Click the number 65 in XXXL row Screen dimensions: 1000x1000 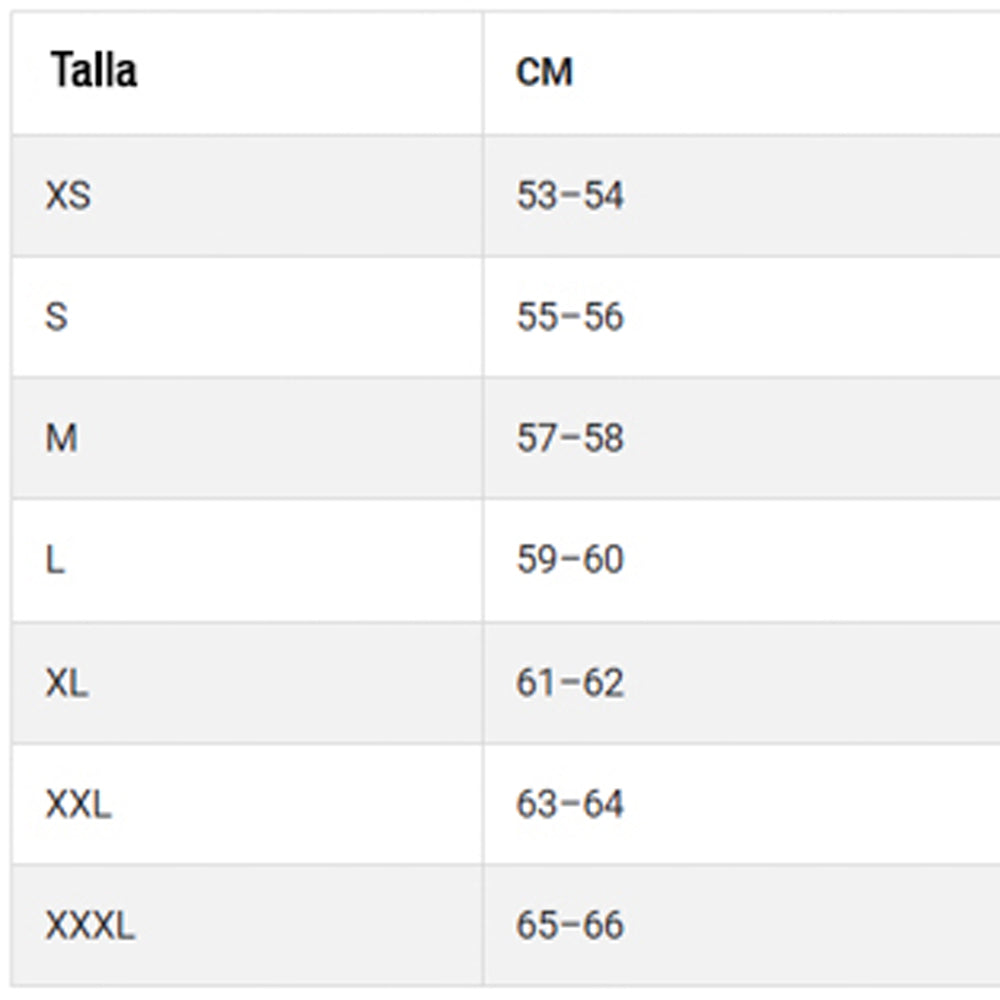[x=536, y=926]
